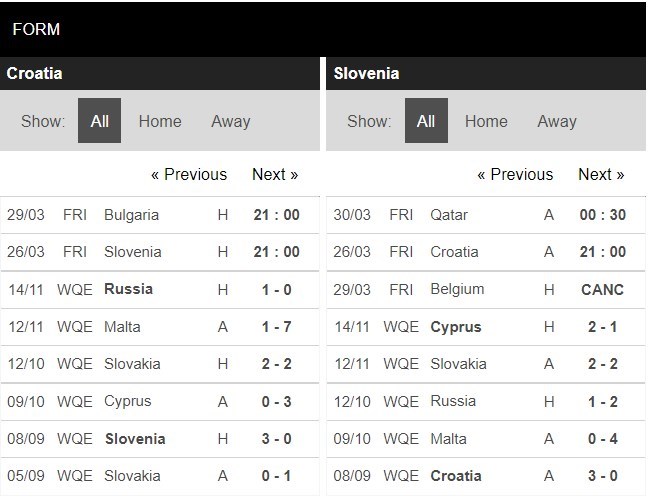Go to Next page in Croatia form
This screenshot has width=650, height=502.
[275, 174]
